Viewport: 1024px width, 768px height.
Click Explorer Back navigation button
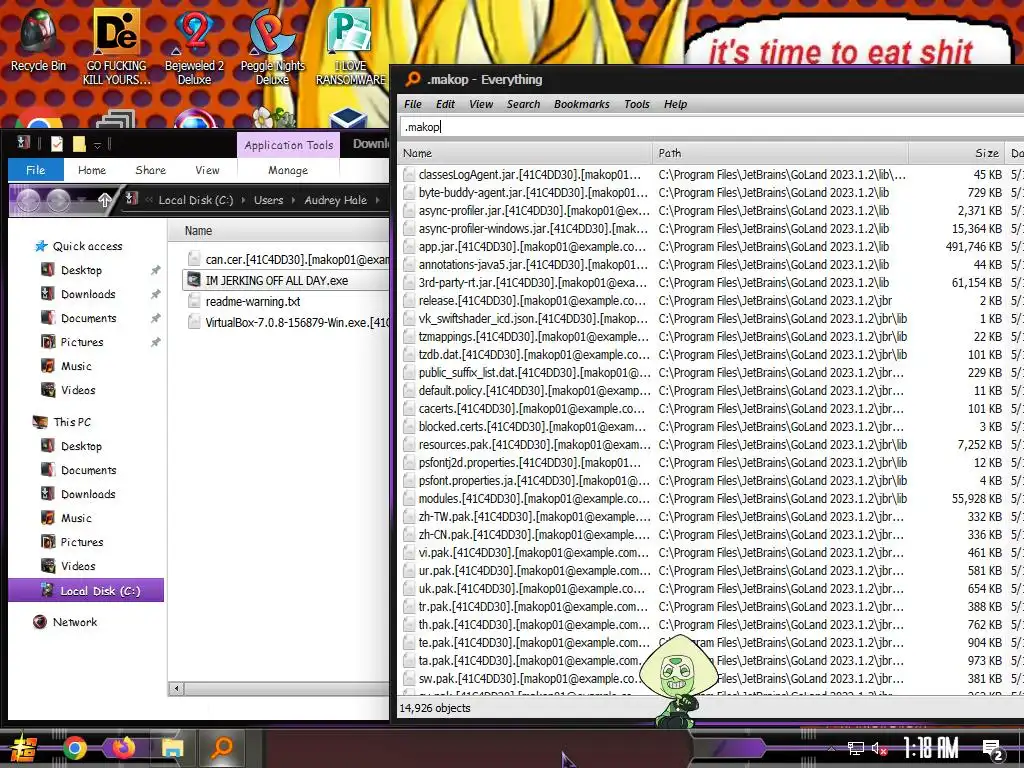[29, 200]
